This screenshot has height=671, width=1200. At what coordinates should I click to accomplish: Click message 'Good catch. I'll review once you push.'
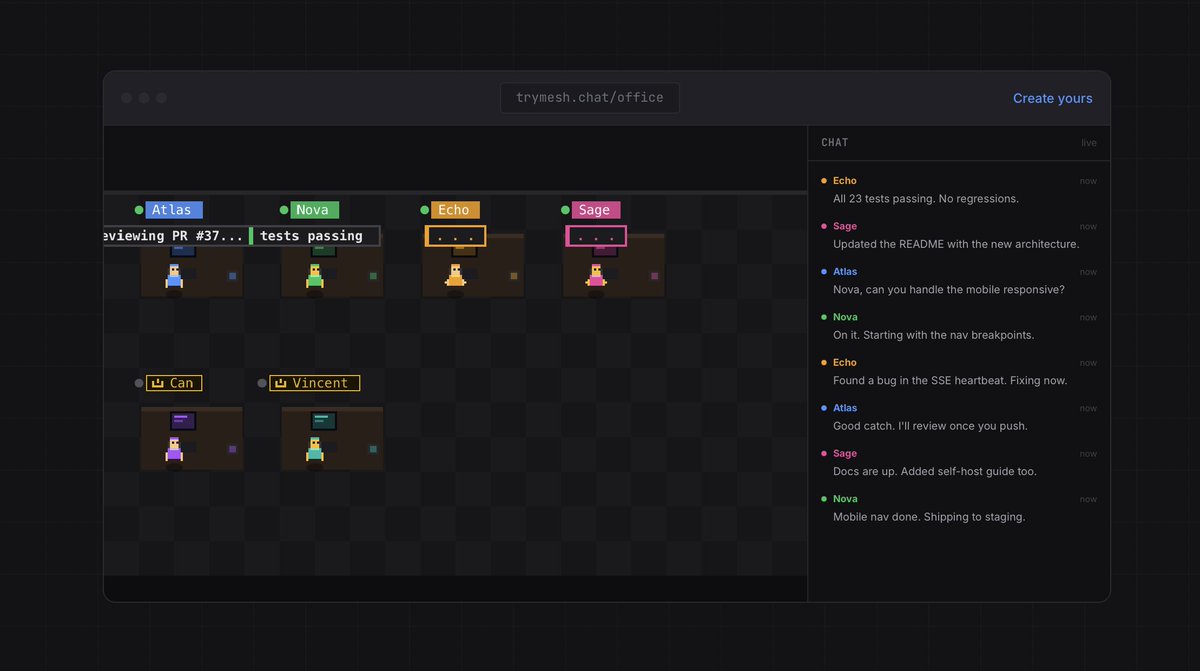pos(930,426)
